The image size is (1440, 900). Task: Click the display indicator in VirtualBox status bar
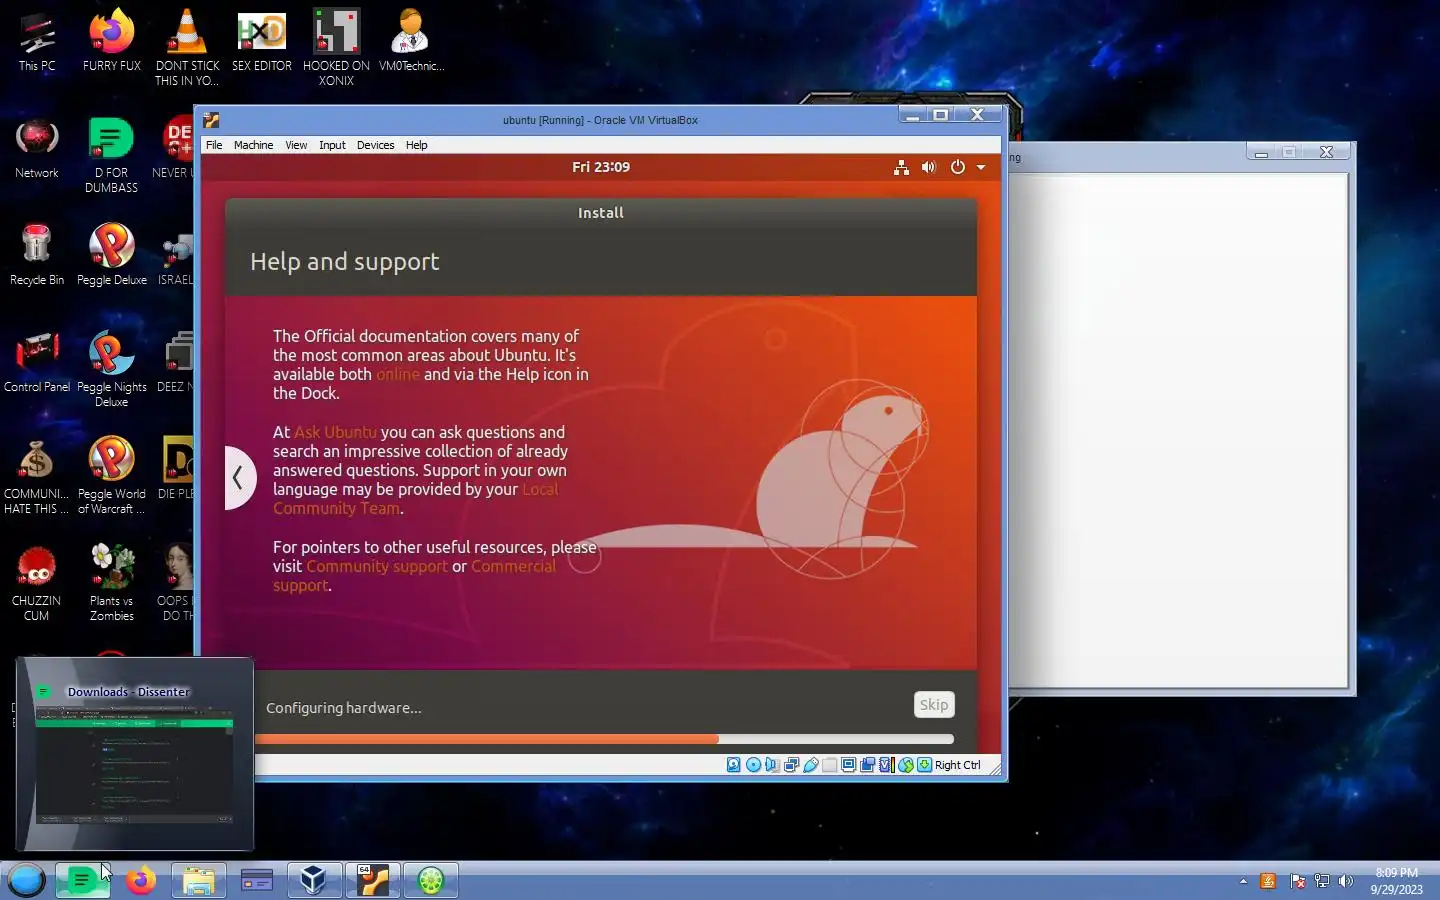(848, 765)
